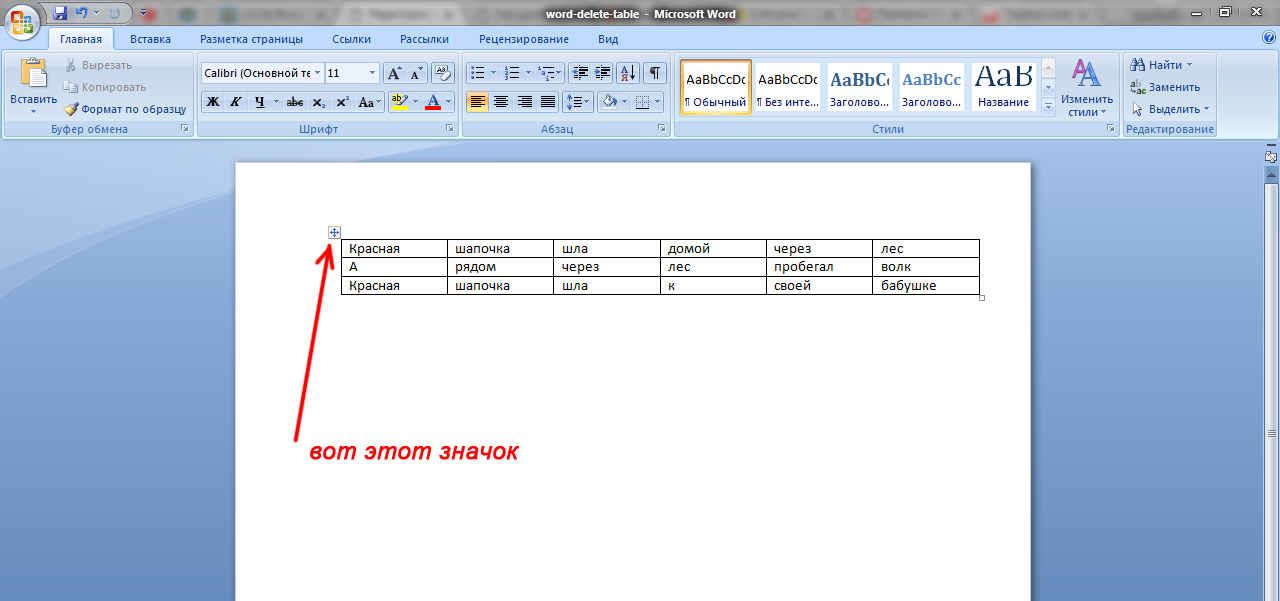Customize Quick Access toolbar dropdown
1280x601 pixels.
(x=146, y=14)
